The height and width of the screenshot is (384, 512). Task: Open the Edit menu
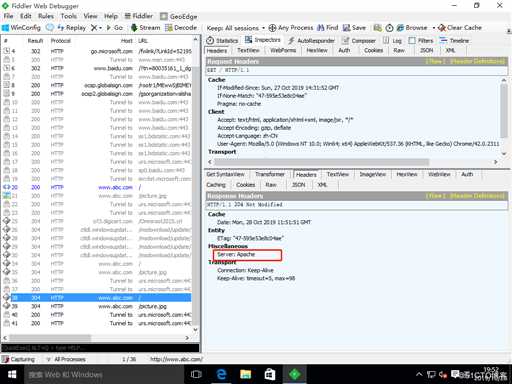(x=26, y=16)
